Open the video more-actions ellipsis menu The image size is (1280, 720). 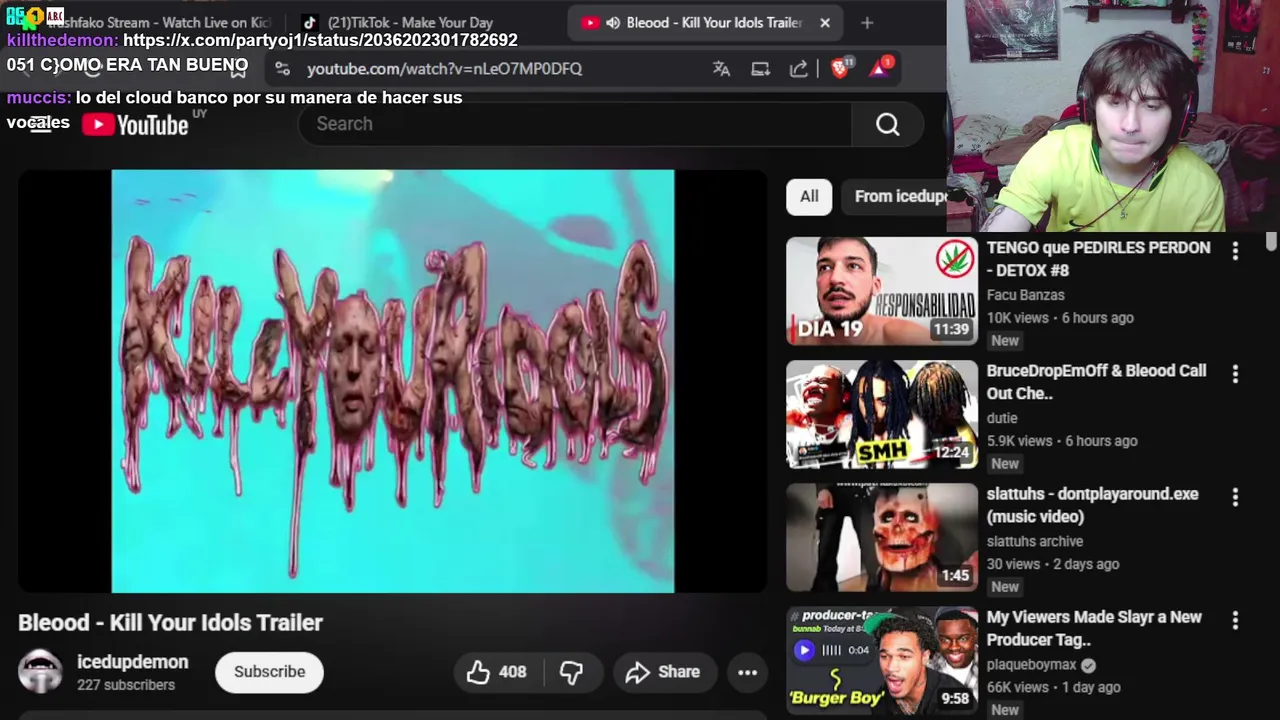747,672
